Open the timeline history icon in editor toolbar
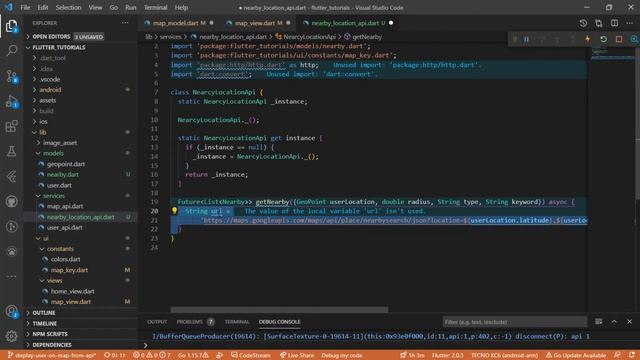The image size is (640, 360). click(583, 23)
